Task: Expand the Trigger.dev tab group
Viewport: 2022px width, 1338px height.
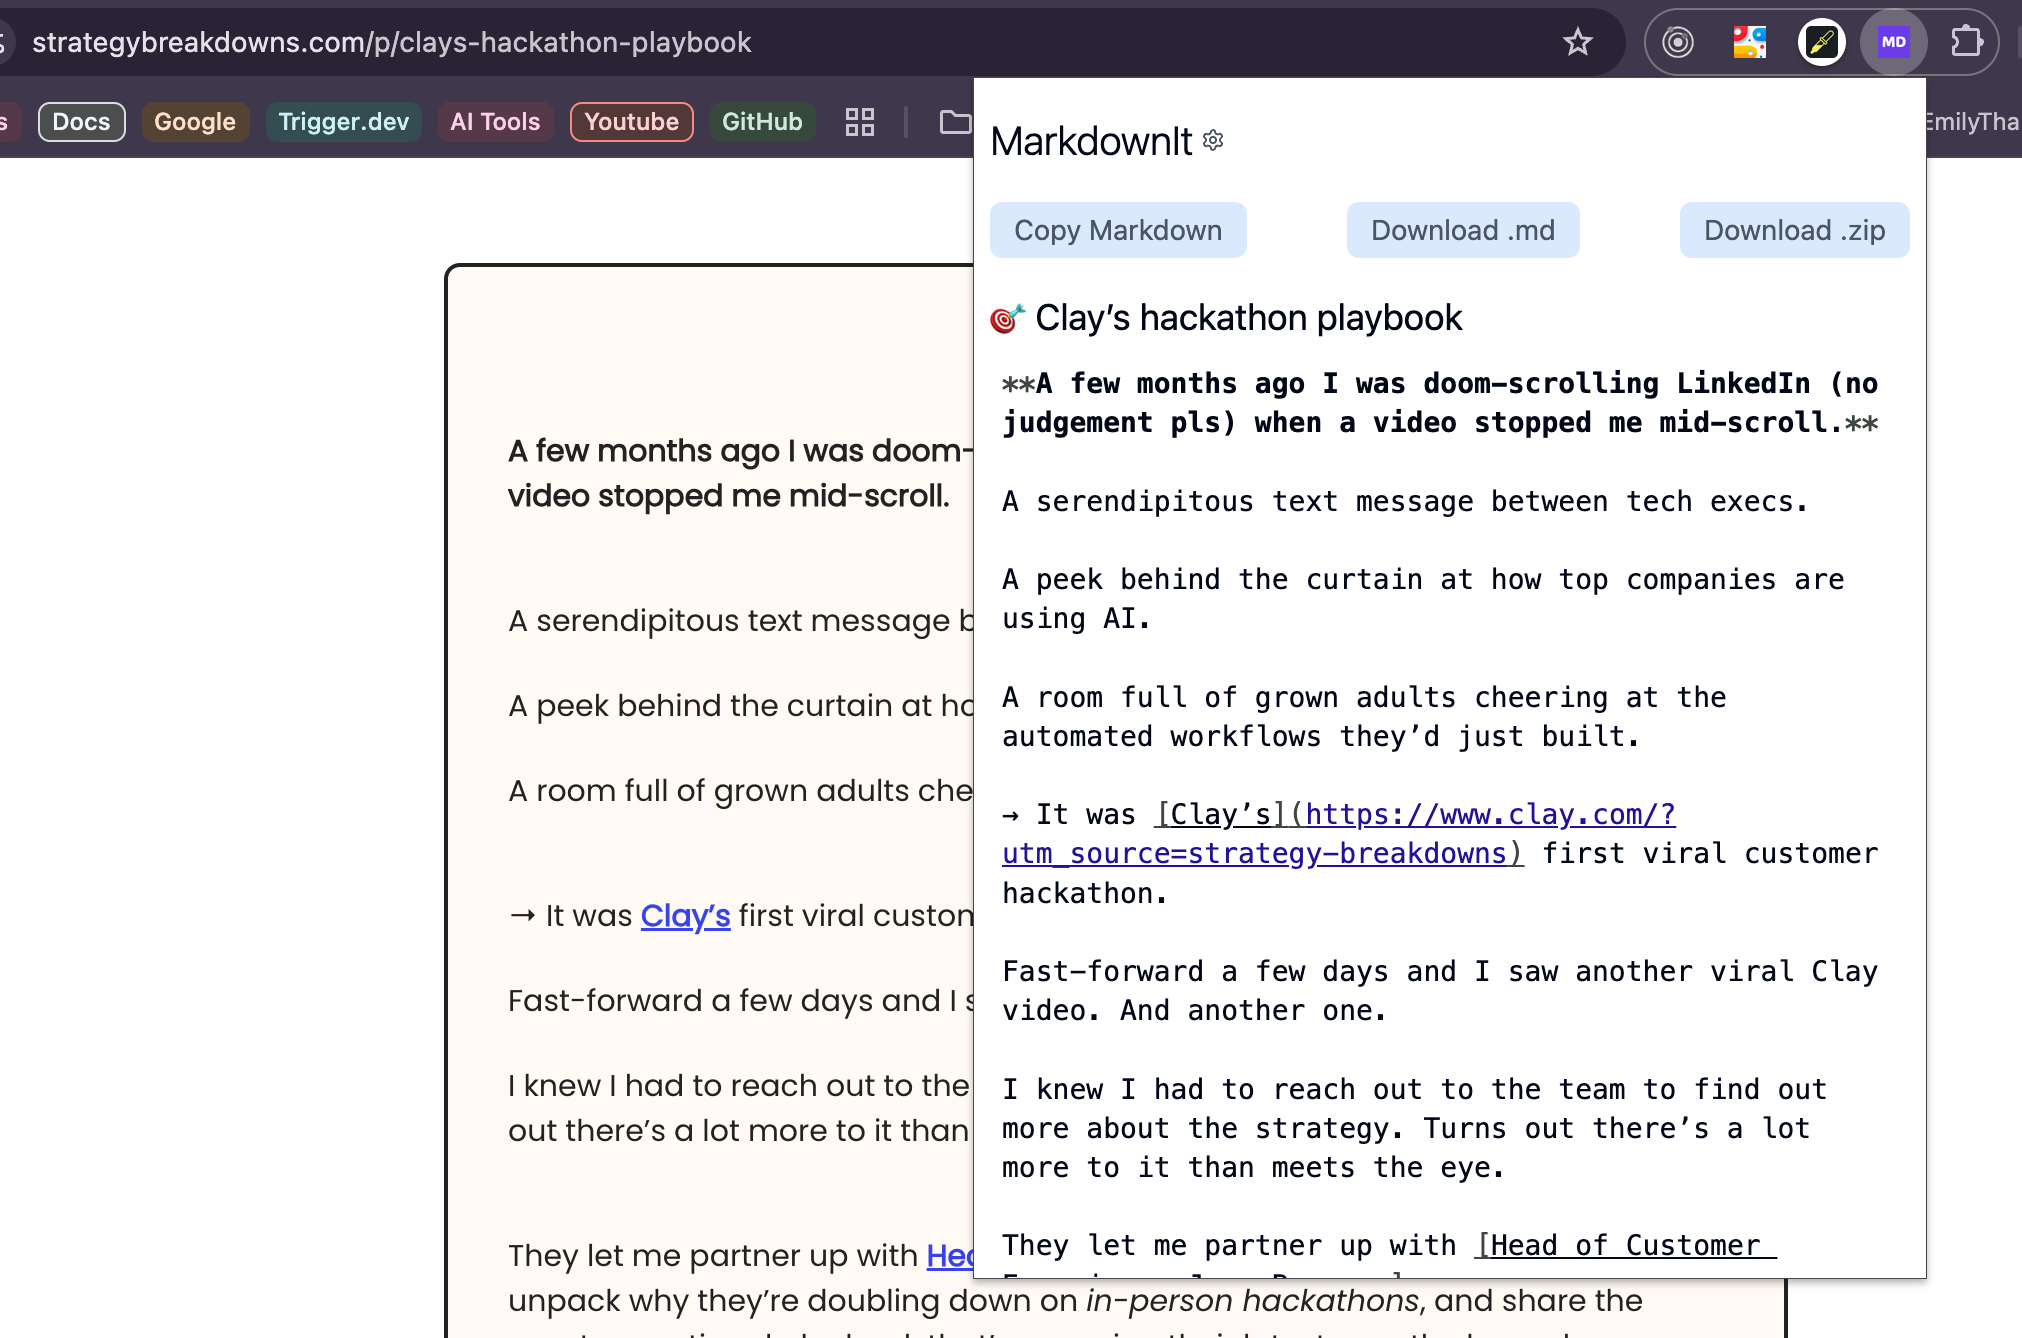Action: (x=343, y=122)
